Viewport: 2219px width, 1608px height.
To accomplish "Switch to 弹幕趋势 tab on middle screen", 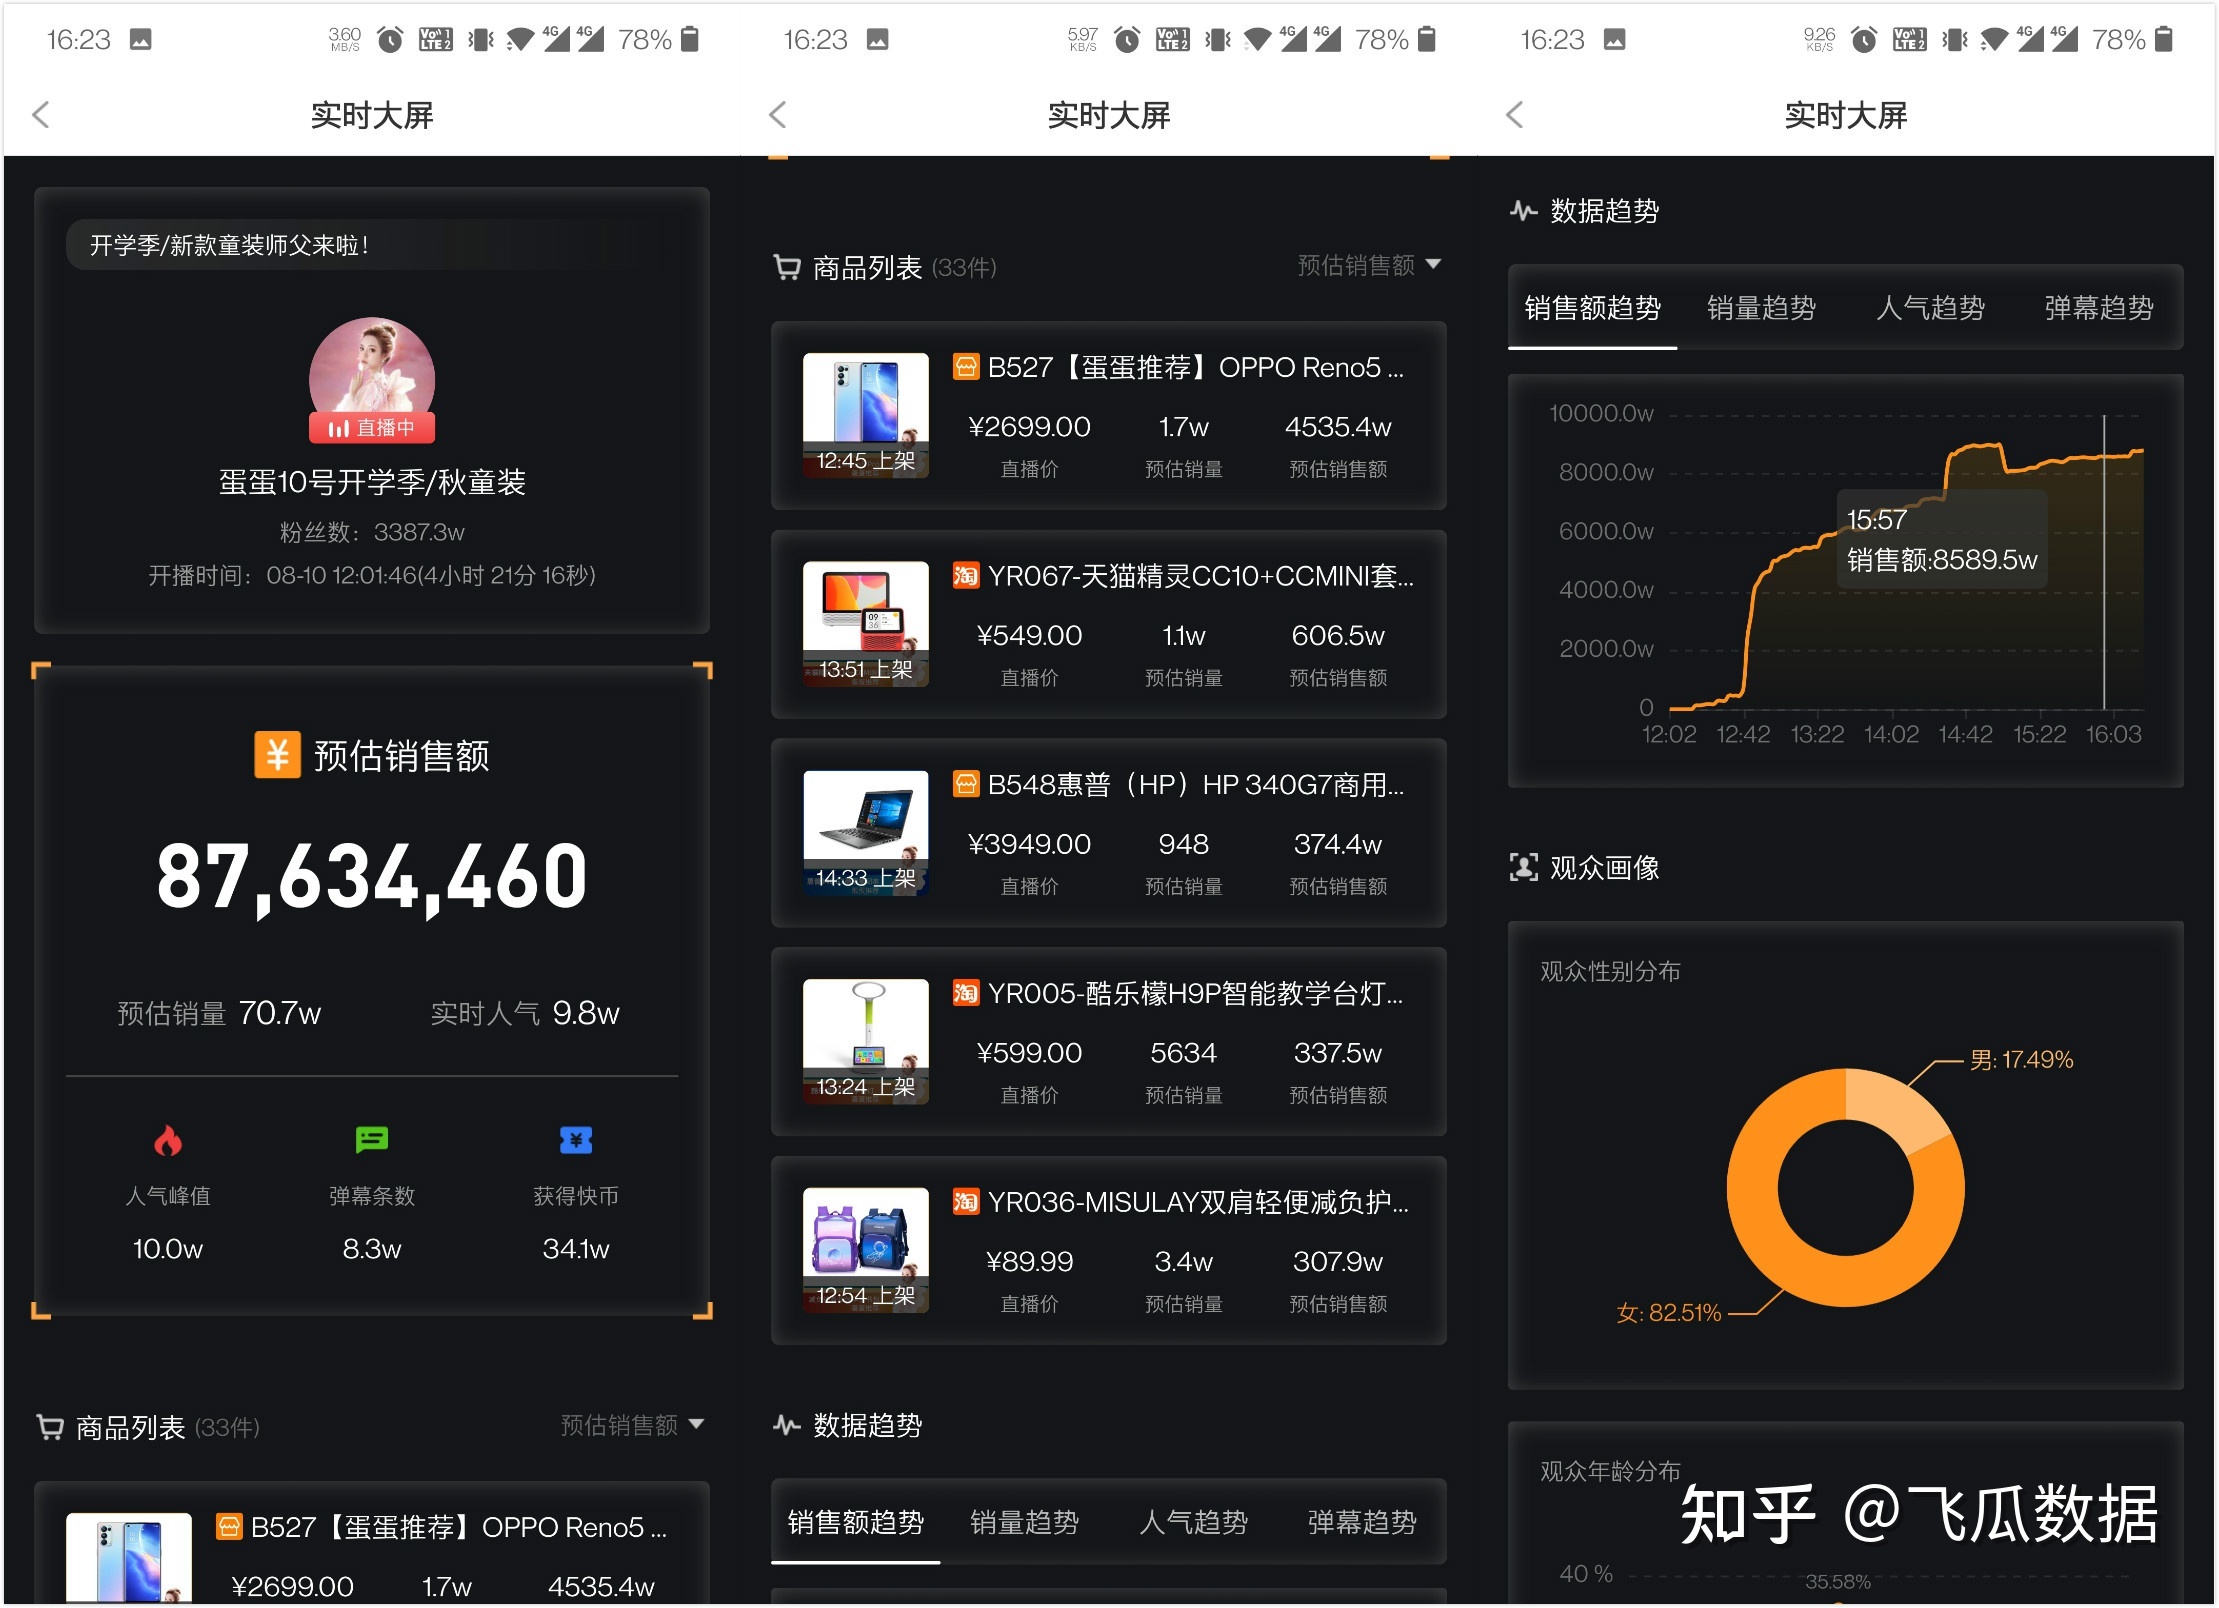I will 1362,1522.
